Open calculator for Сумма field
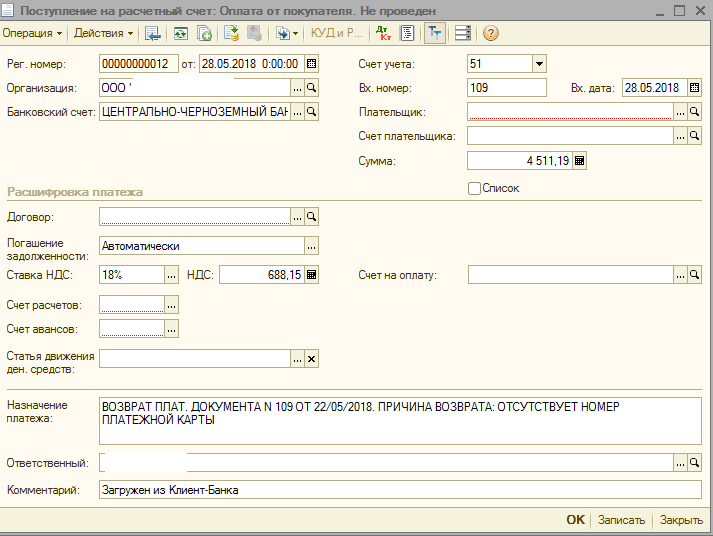Viewport: 713px width, 536px height. 579,160
